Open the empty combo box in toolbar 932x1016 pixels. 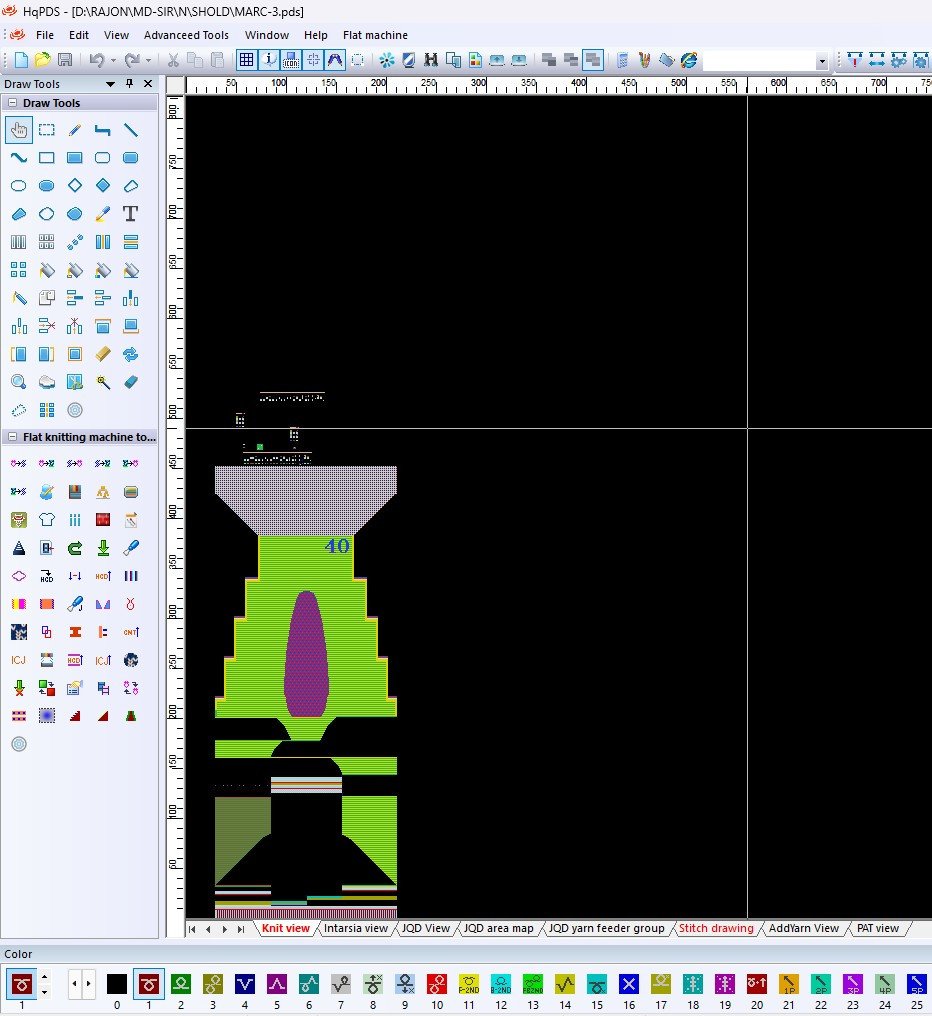822,61
